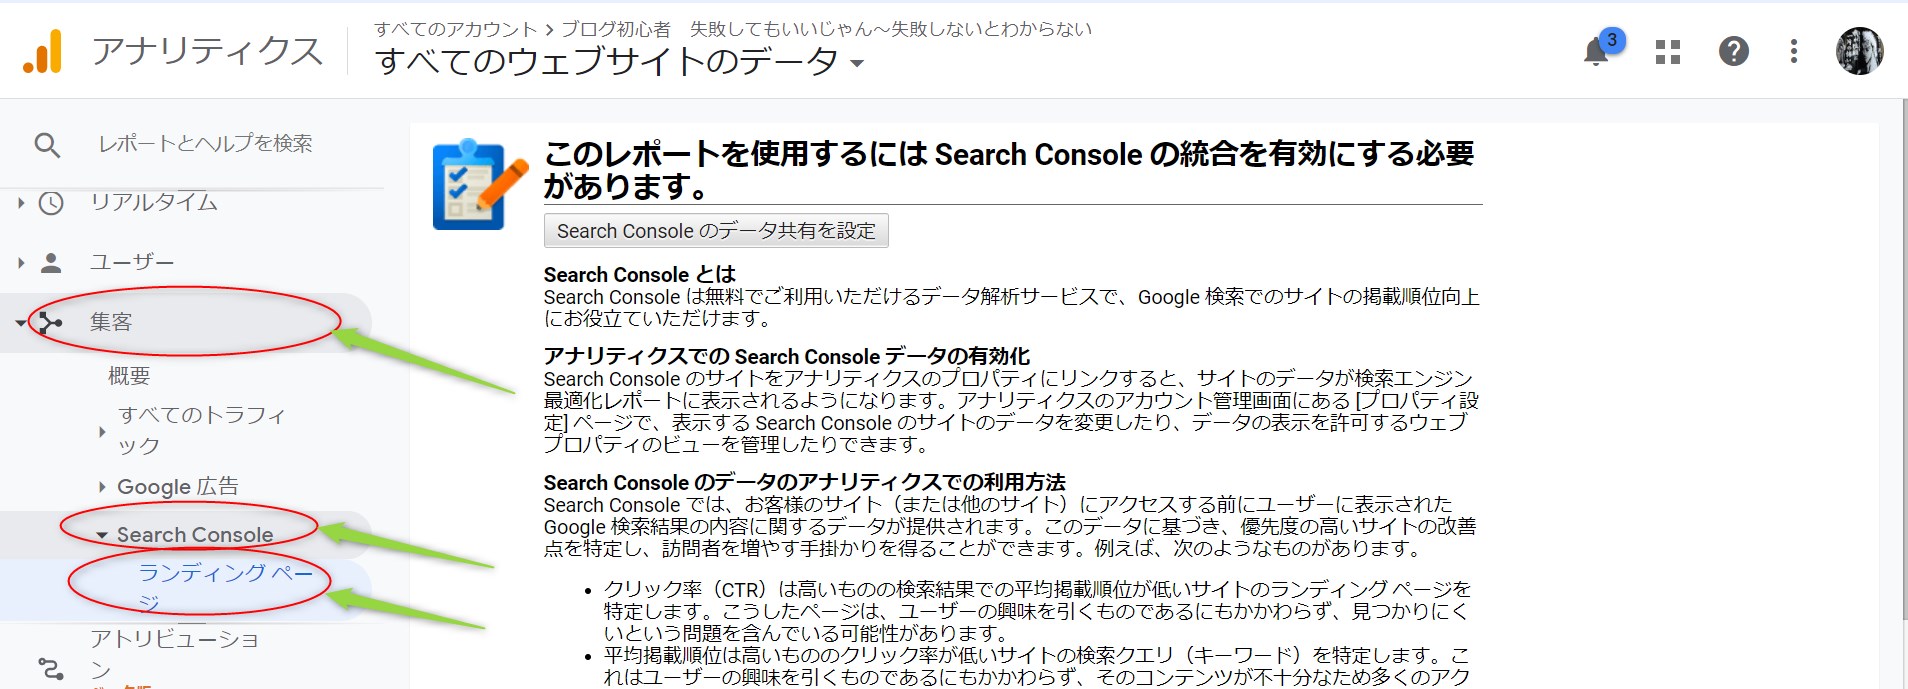
Task: Open the three-dot more options menu
Action: (1794, 51)
